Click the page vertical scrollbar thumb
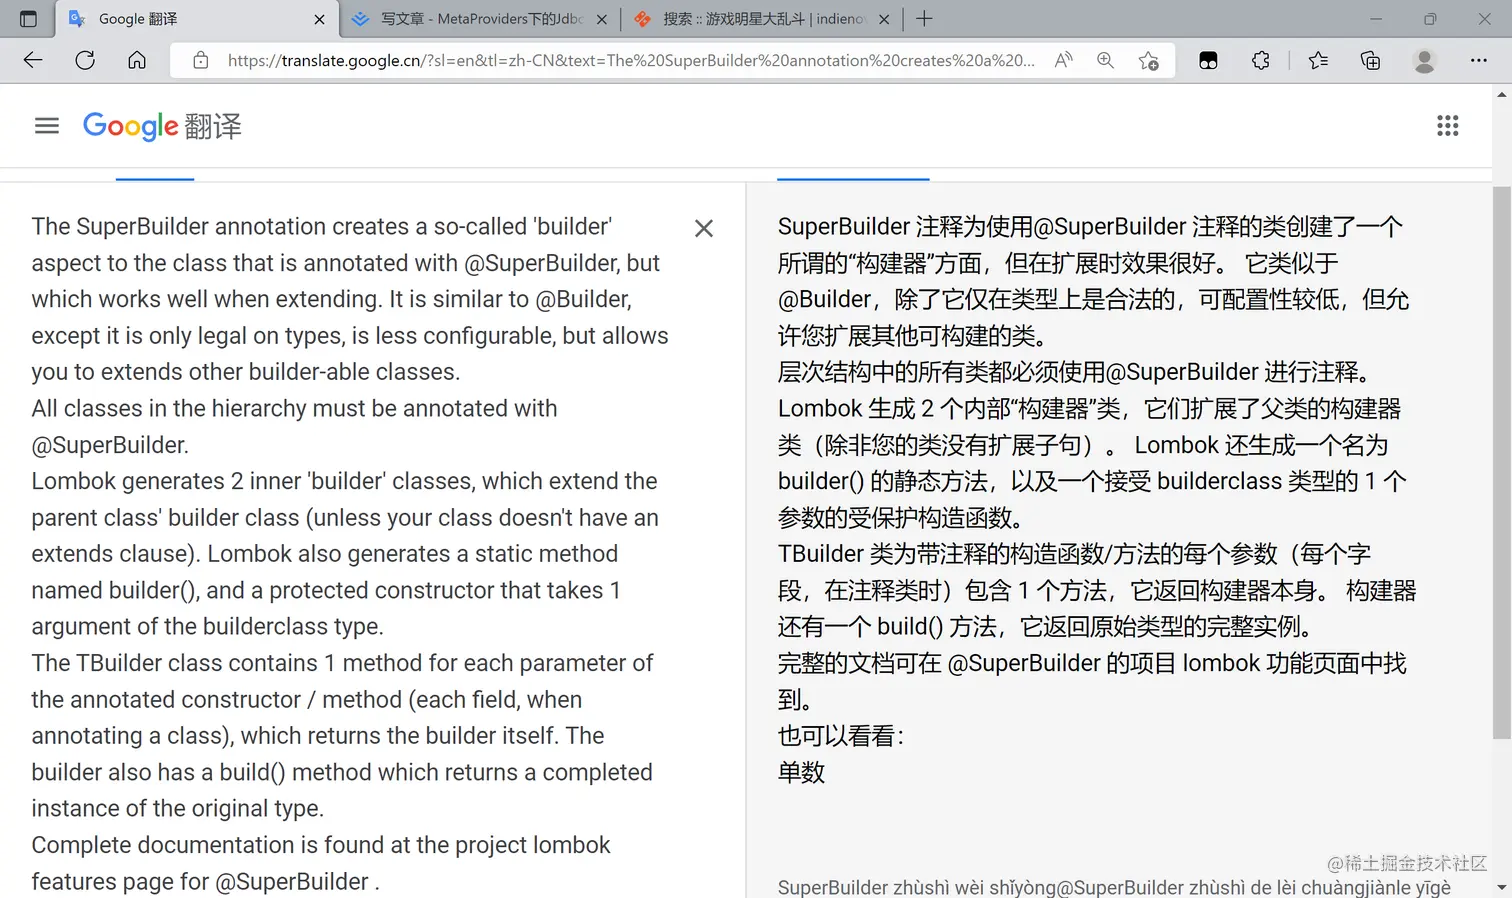The height and width of the screenshot is (898, 1512). click(1501, 462)
